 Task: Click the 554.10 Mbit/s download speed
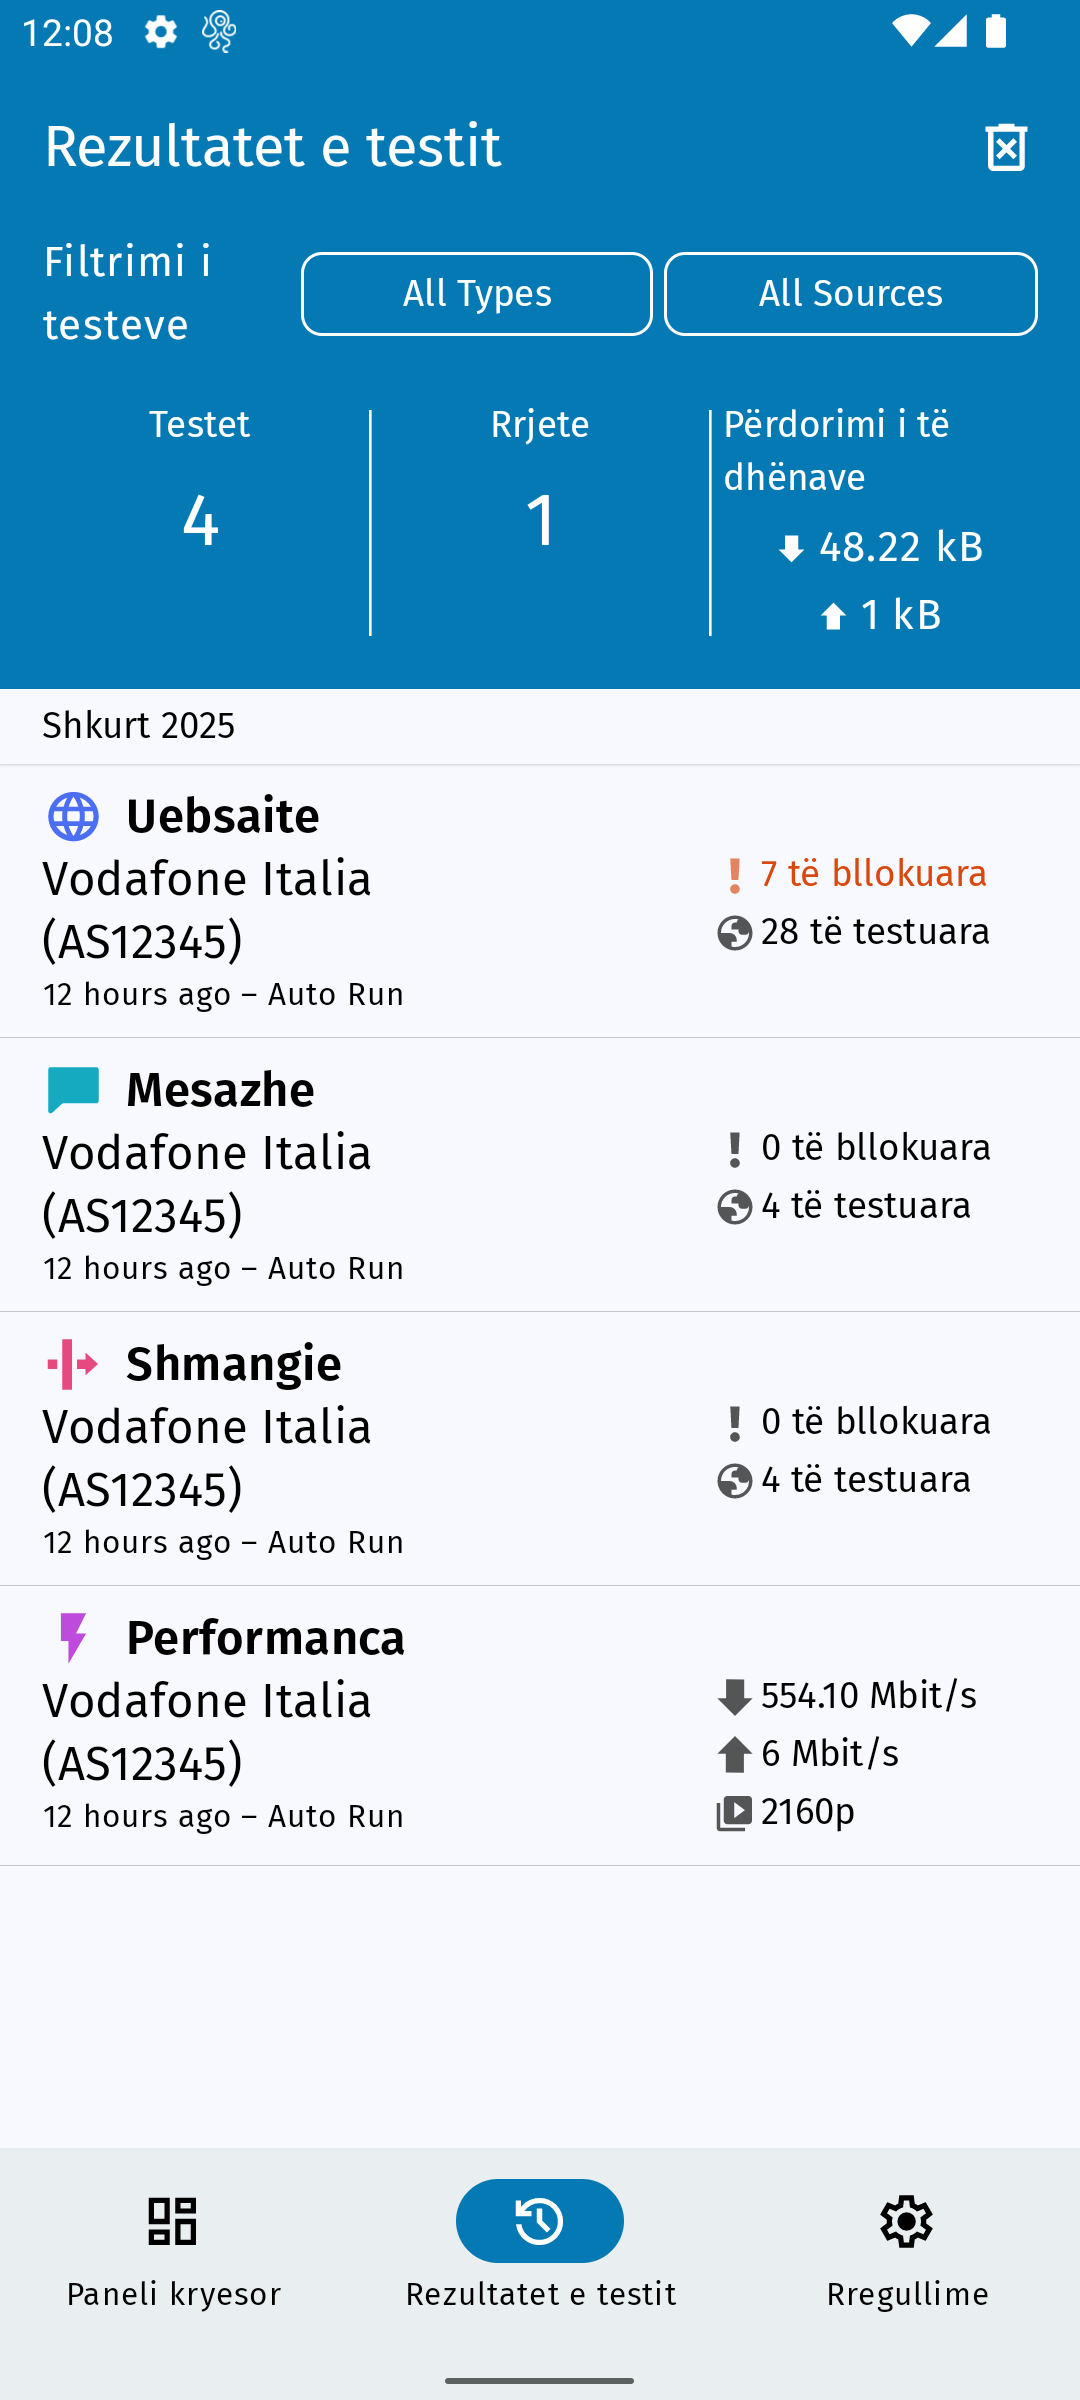pos(868,1696)
